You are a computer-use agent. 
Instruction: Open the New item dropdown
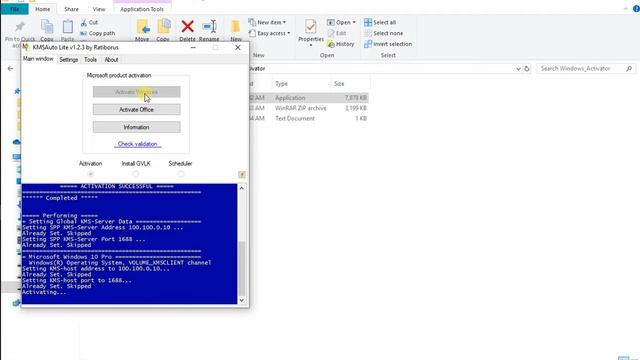coord(267,22)
